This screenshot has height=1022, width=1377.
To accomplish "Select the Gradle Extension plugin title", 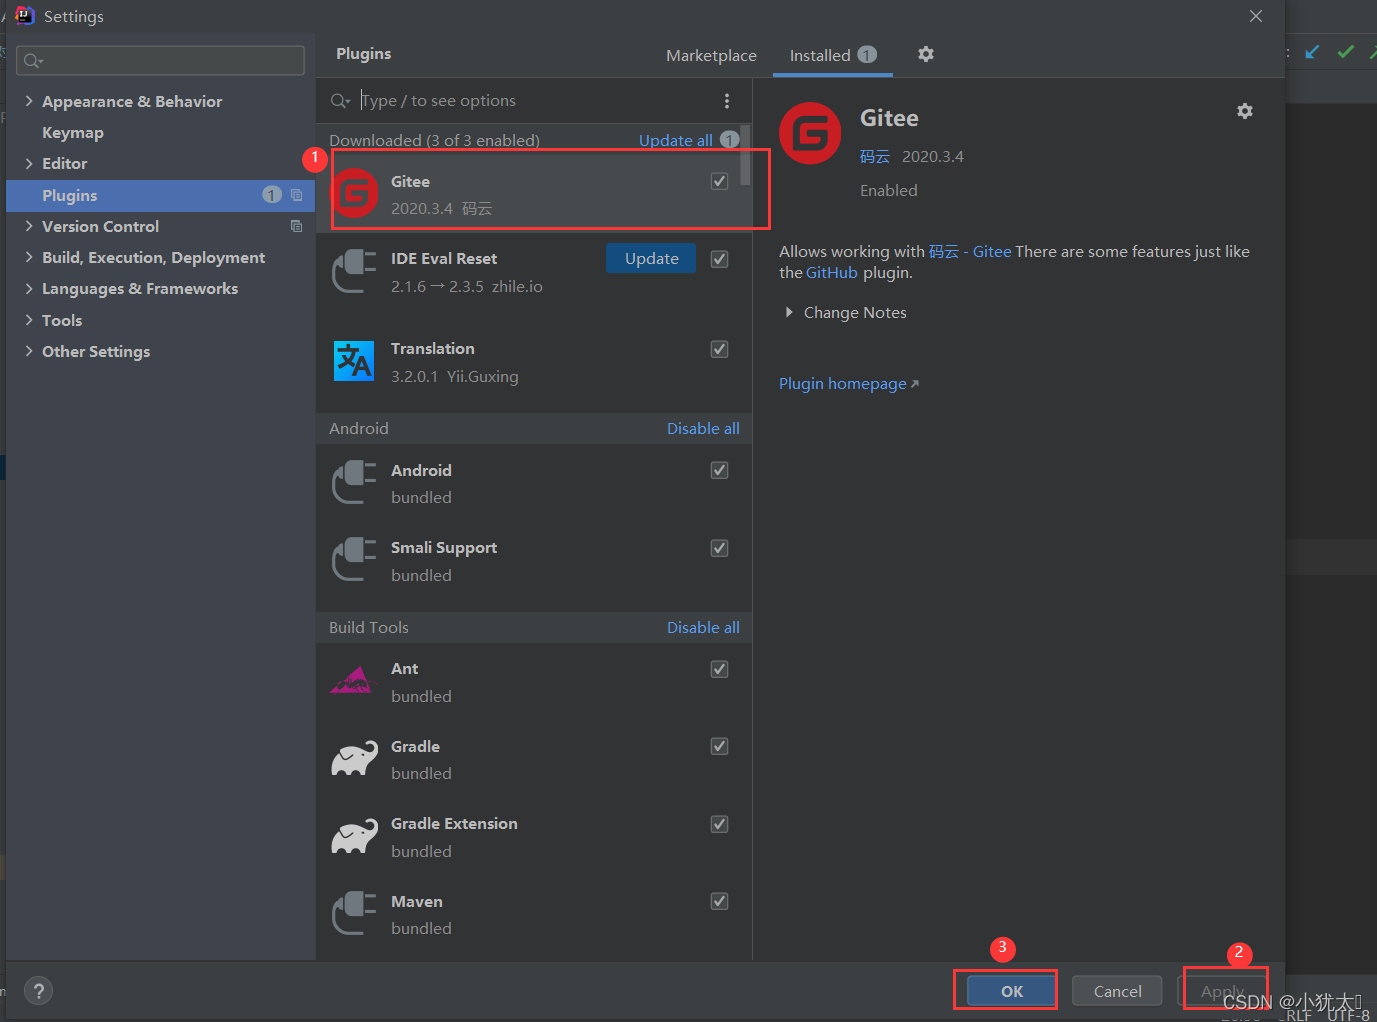I will click(454, 823).
